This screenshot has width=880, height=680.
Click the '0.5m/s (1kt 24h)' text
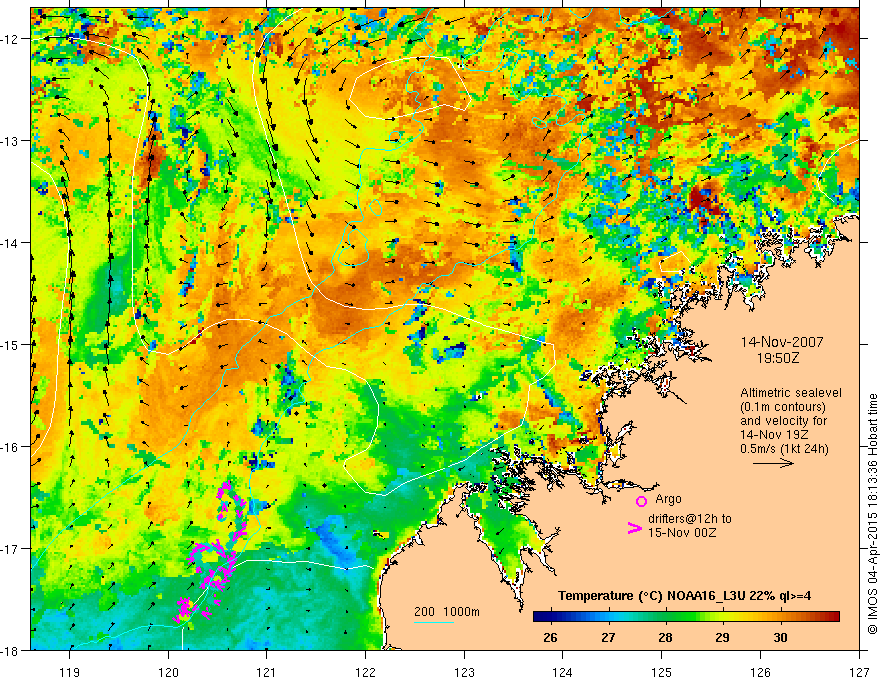point(784,449)
